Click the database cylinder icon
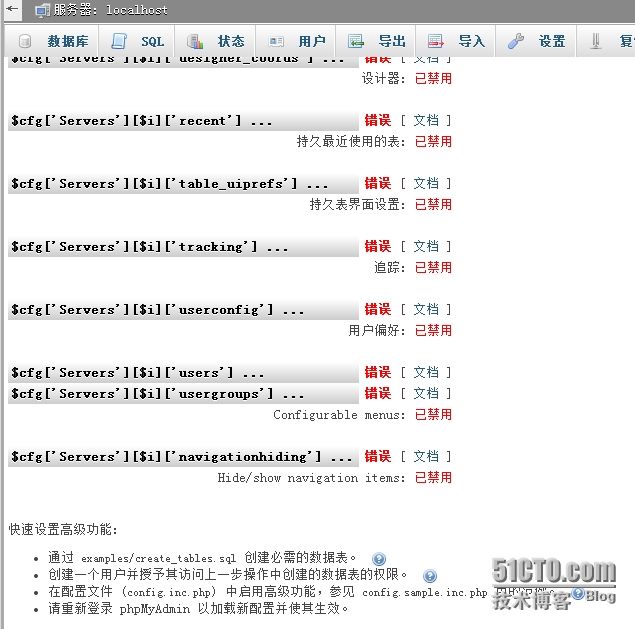Screen dimensions: 635x629 click(25, 41)
